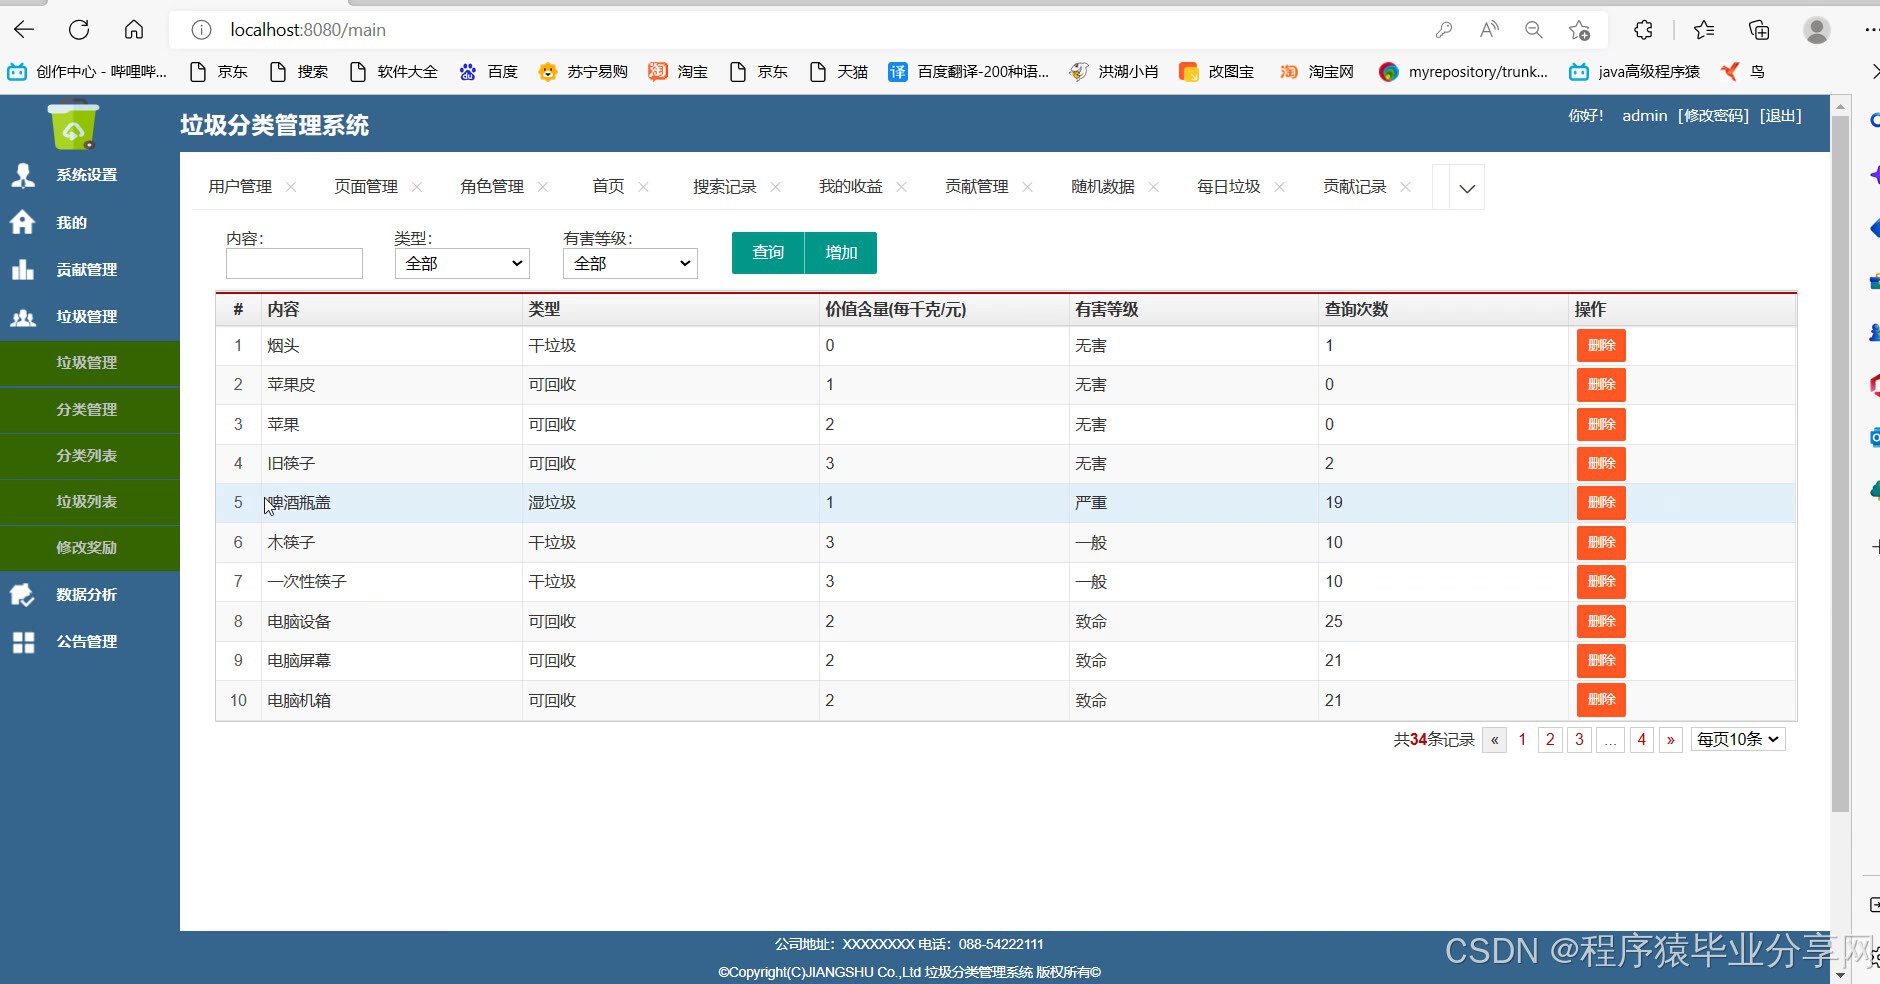Click the page vertical scrollbar

[1840, 463]
